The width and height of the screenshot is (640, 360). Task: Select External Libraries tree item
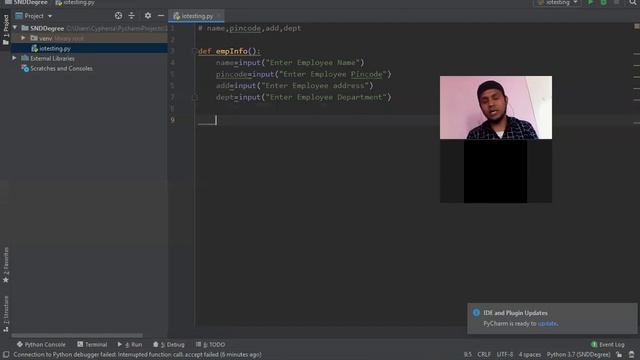point(48,58)
